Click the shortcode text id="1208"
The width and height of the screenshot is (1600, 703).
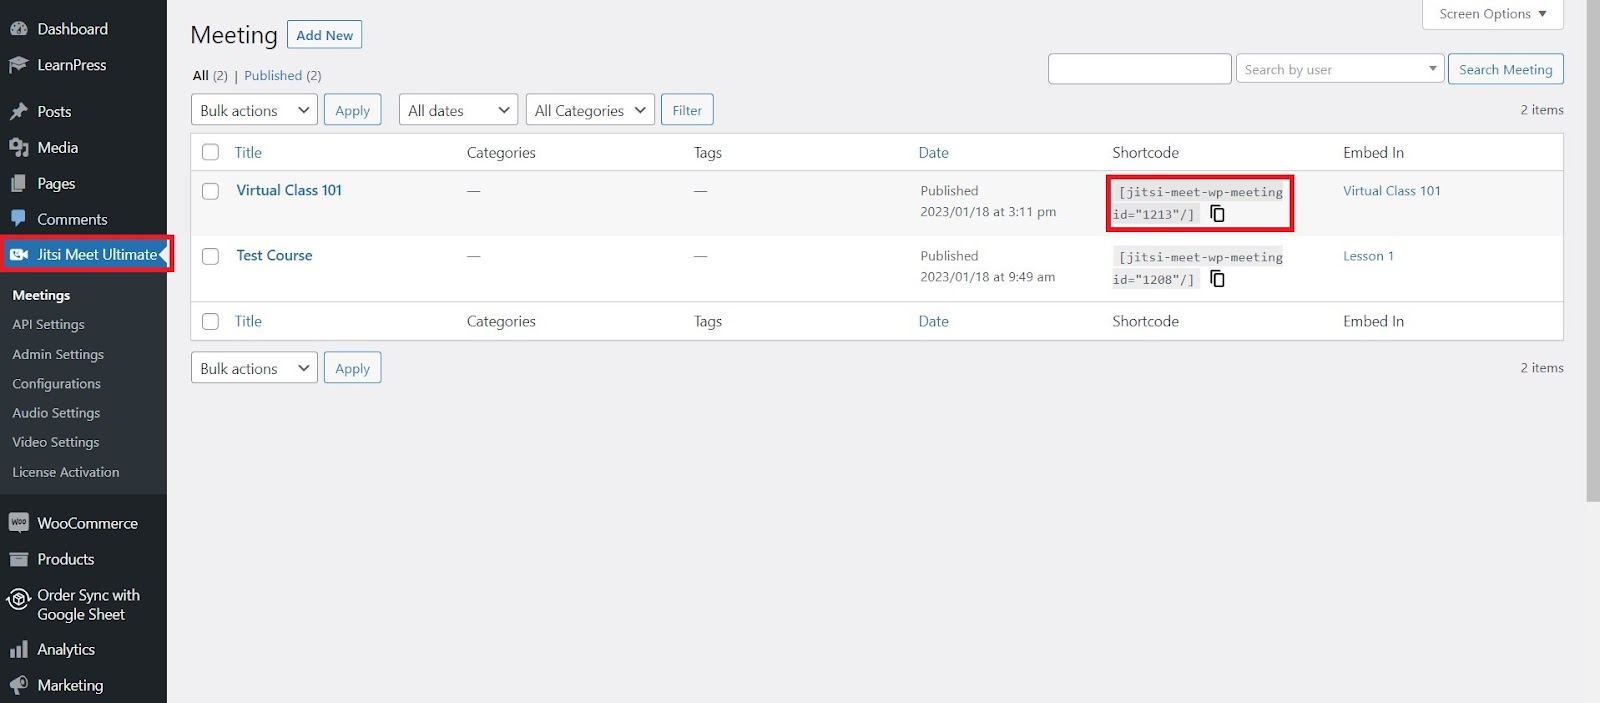click(x=1153, y=279)
